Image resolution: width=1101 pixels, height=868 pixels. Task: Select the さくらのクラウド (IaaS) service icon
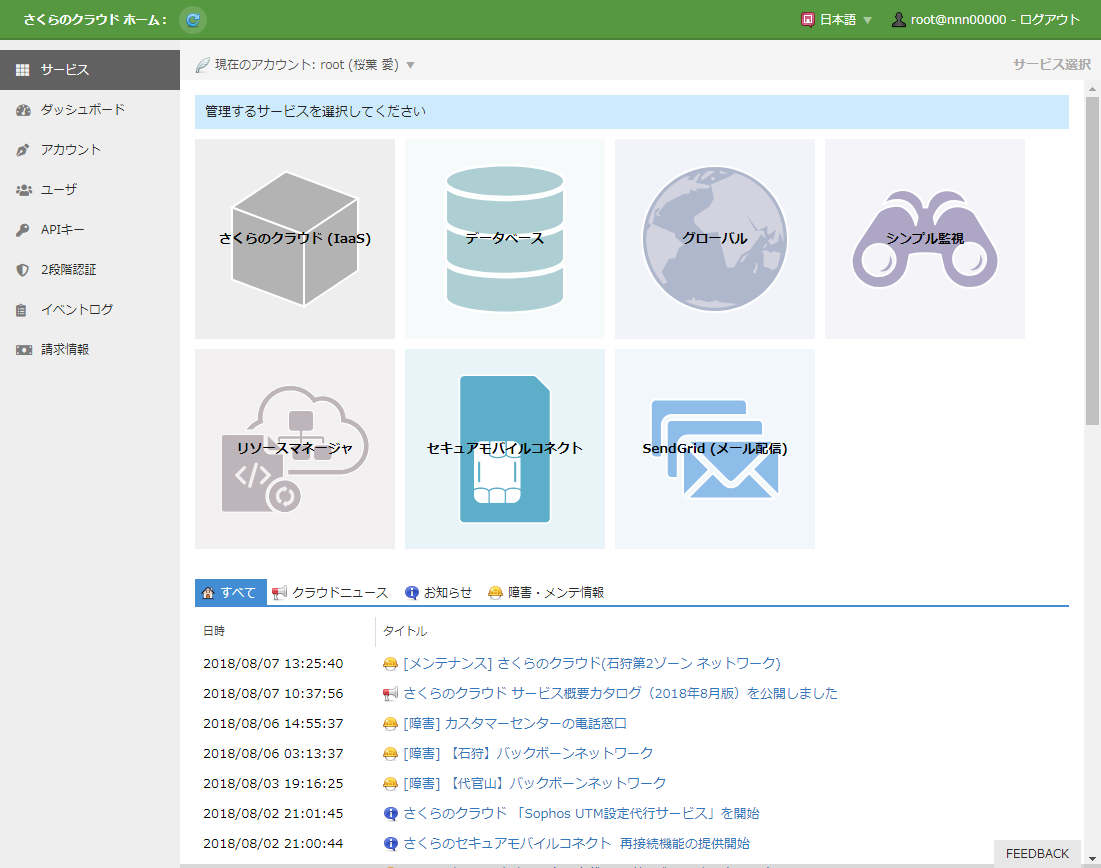[293, 238]
